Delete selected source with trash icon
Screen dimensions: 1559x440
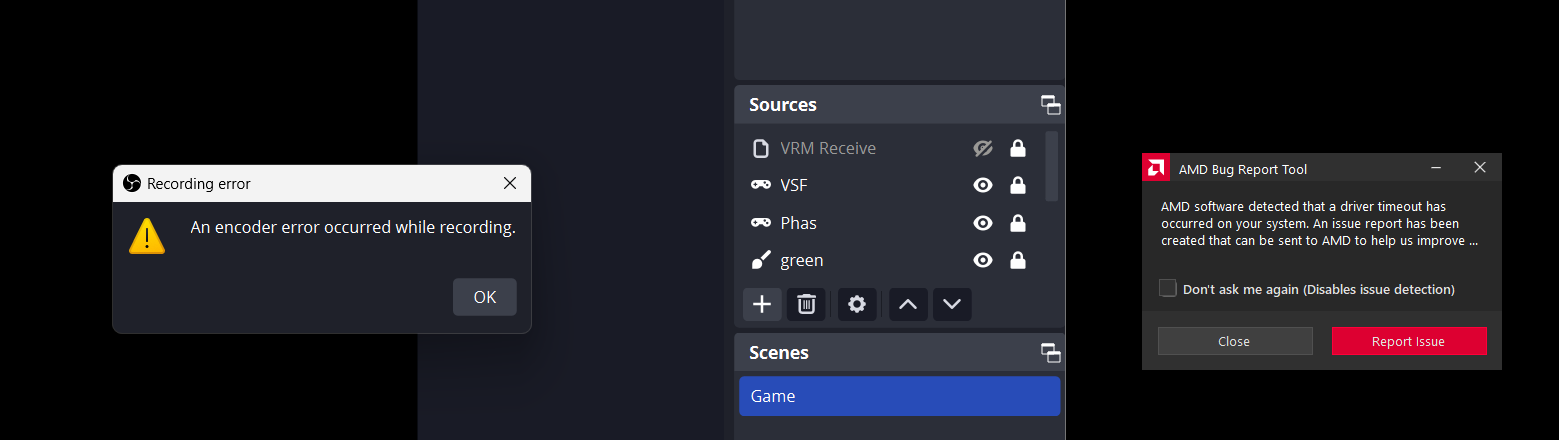tap(807, 304)
